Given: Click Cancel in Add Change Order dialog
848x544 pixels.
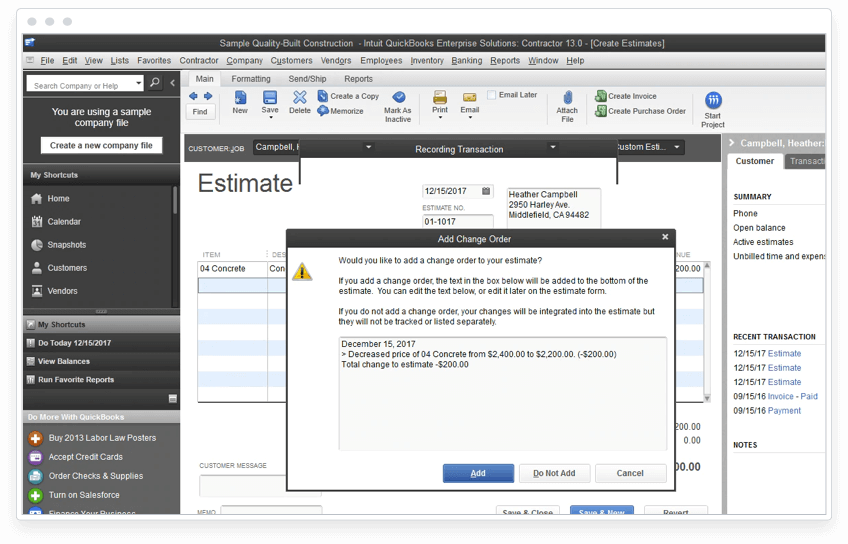Looking at the screenshot, I should (630, 473).
